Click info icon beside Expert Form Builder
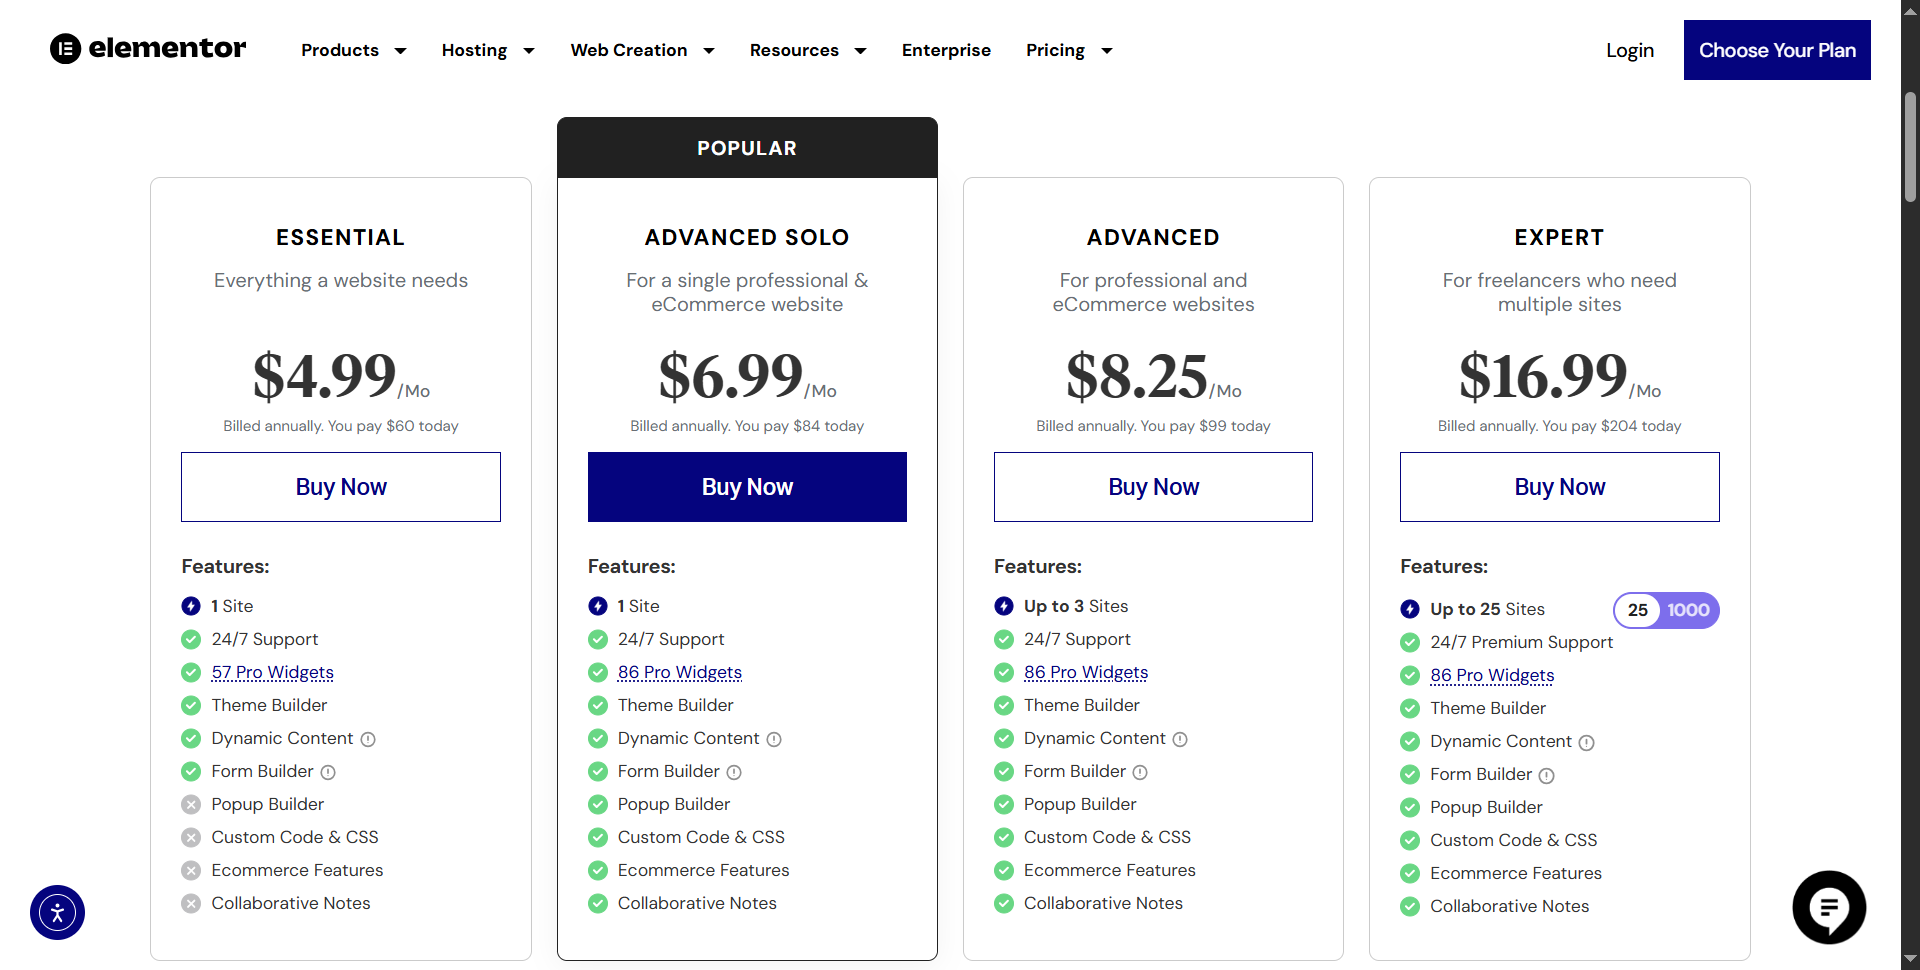Screen dimensions: 1920x970 pyautogui.click(x=1546, y=776)
